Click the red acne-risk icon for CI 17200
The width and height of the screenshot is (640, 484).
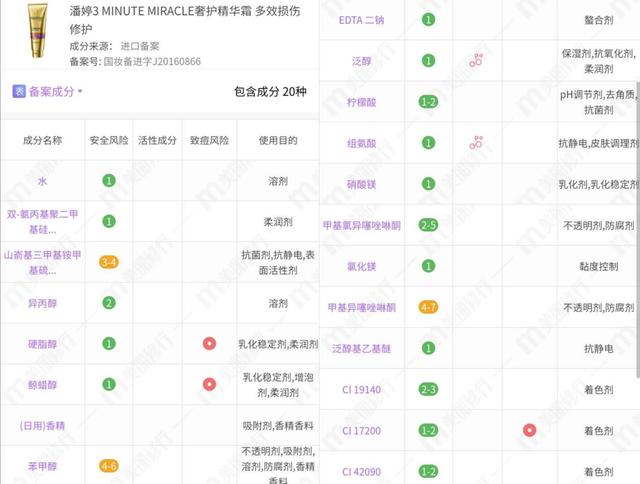coord(529,430)
